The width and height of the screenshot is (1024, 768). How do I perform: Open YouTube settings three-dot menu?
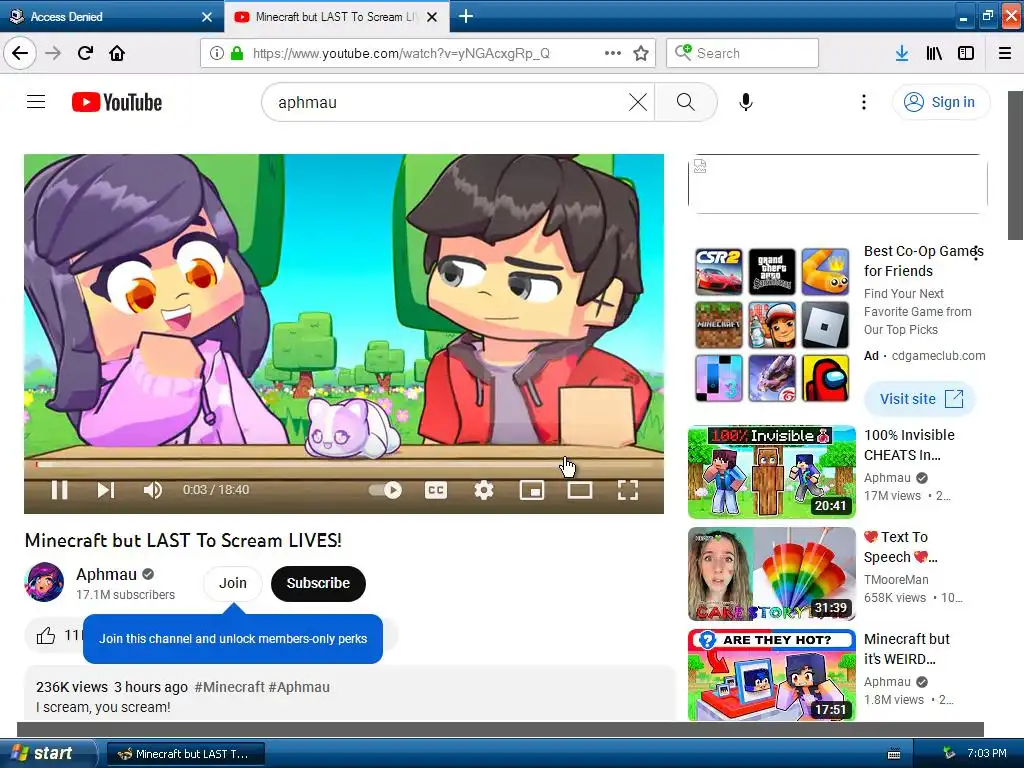(863, 102)
